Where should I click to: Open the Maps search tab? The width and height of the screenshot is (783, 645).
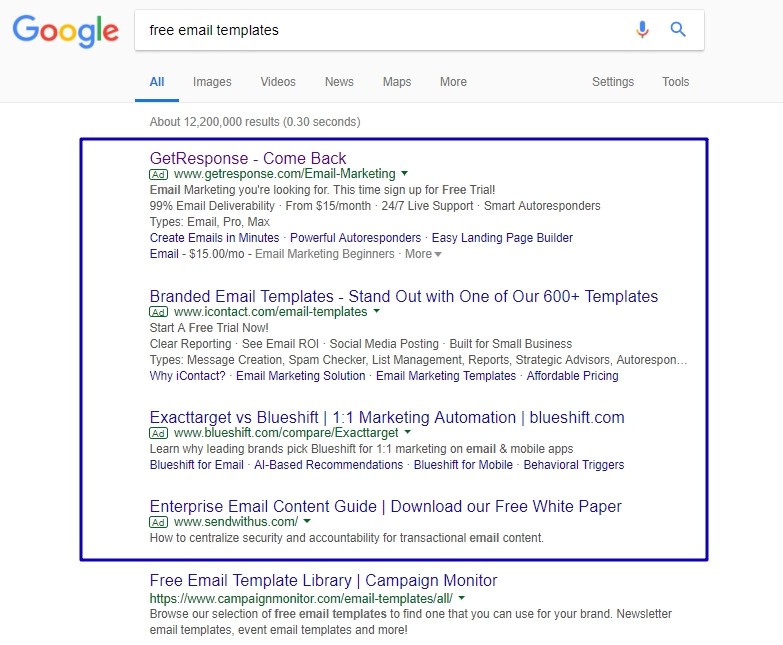[397, 82]
